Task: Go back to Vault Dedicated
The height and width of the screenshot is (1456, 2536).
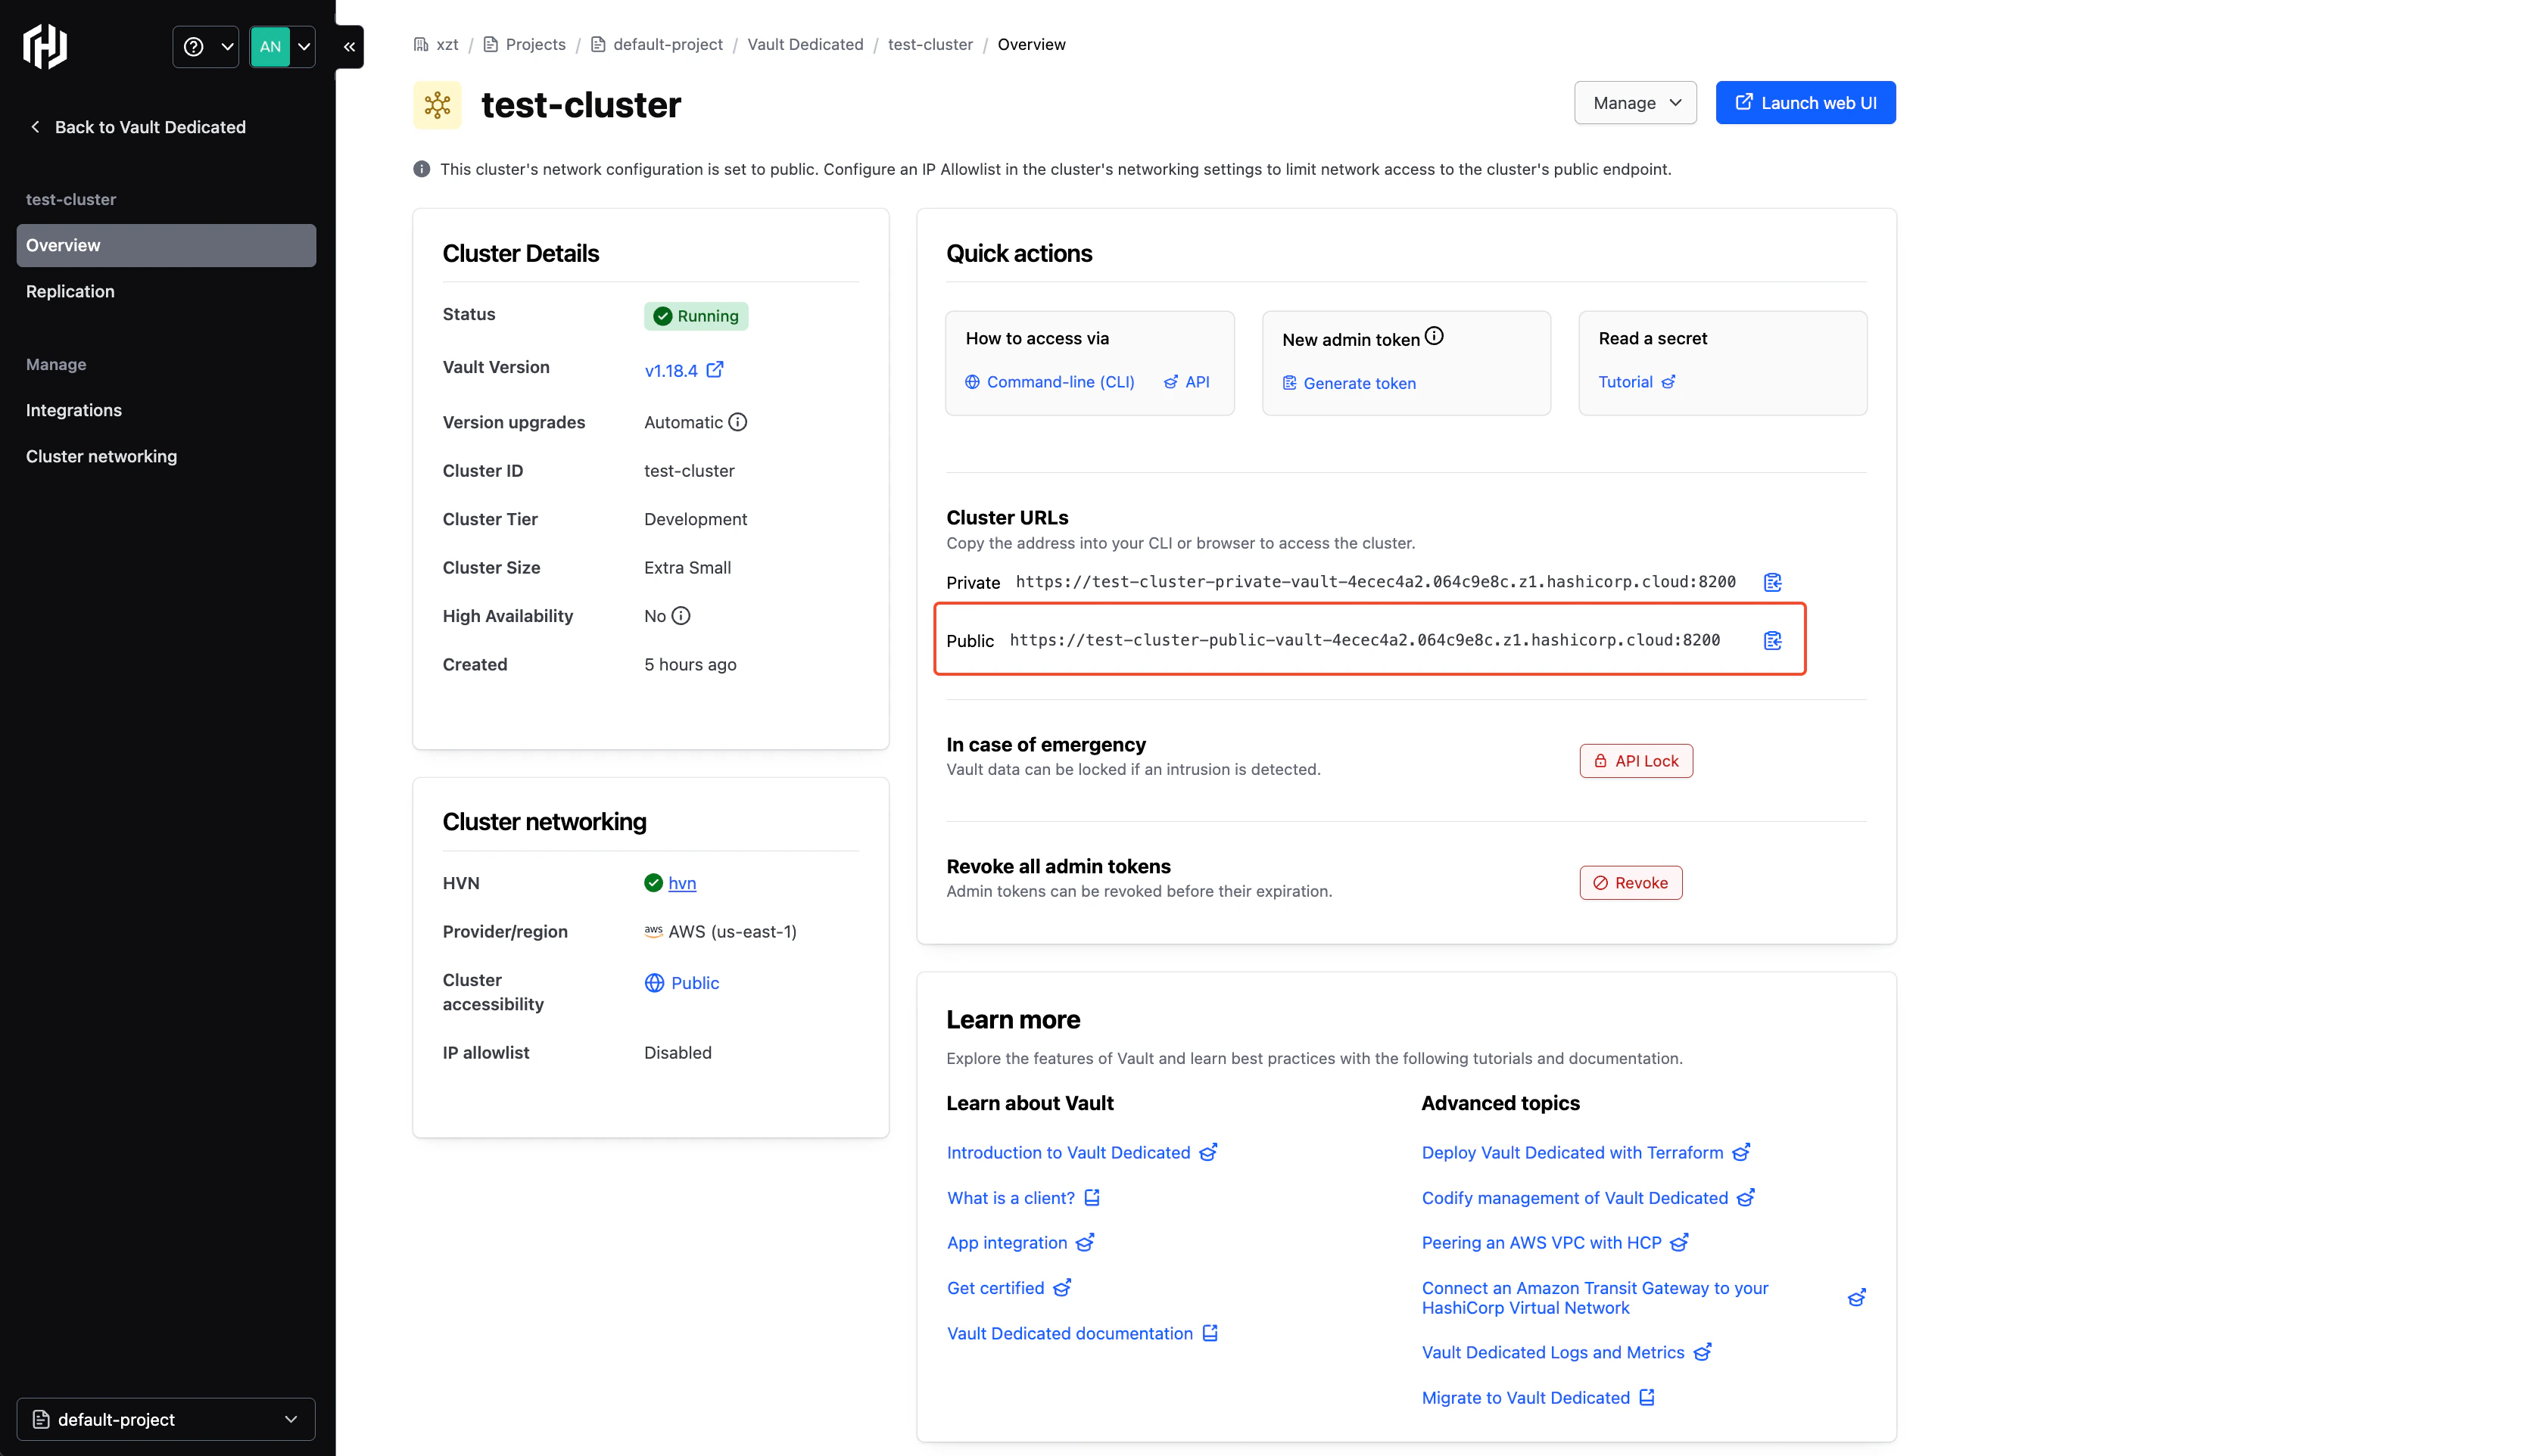Action: coord(138,127)
